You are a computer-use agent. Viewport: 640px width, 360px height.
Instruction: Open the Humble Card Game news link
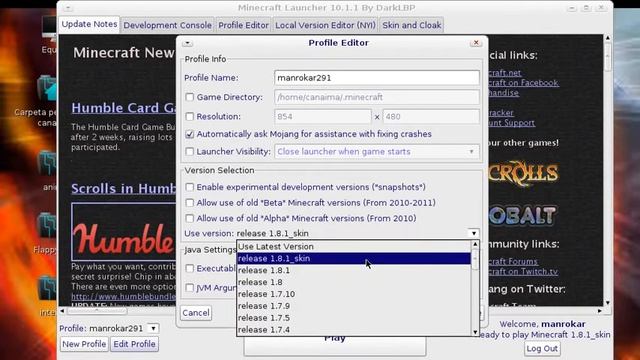pos(124,108)
